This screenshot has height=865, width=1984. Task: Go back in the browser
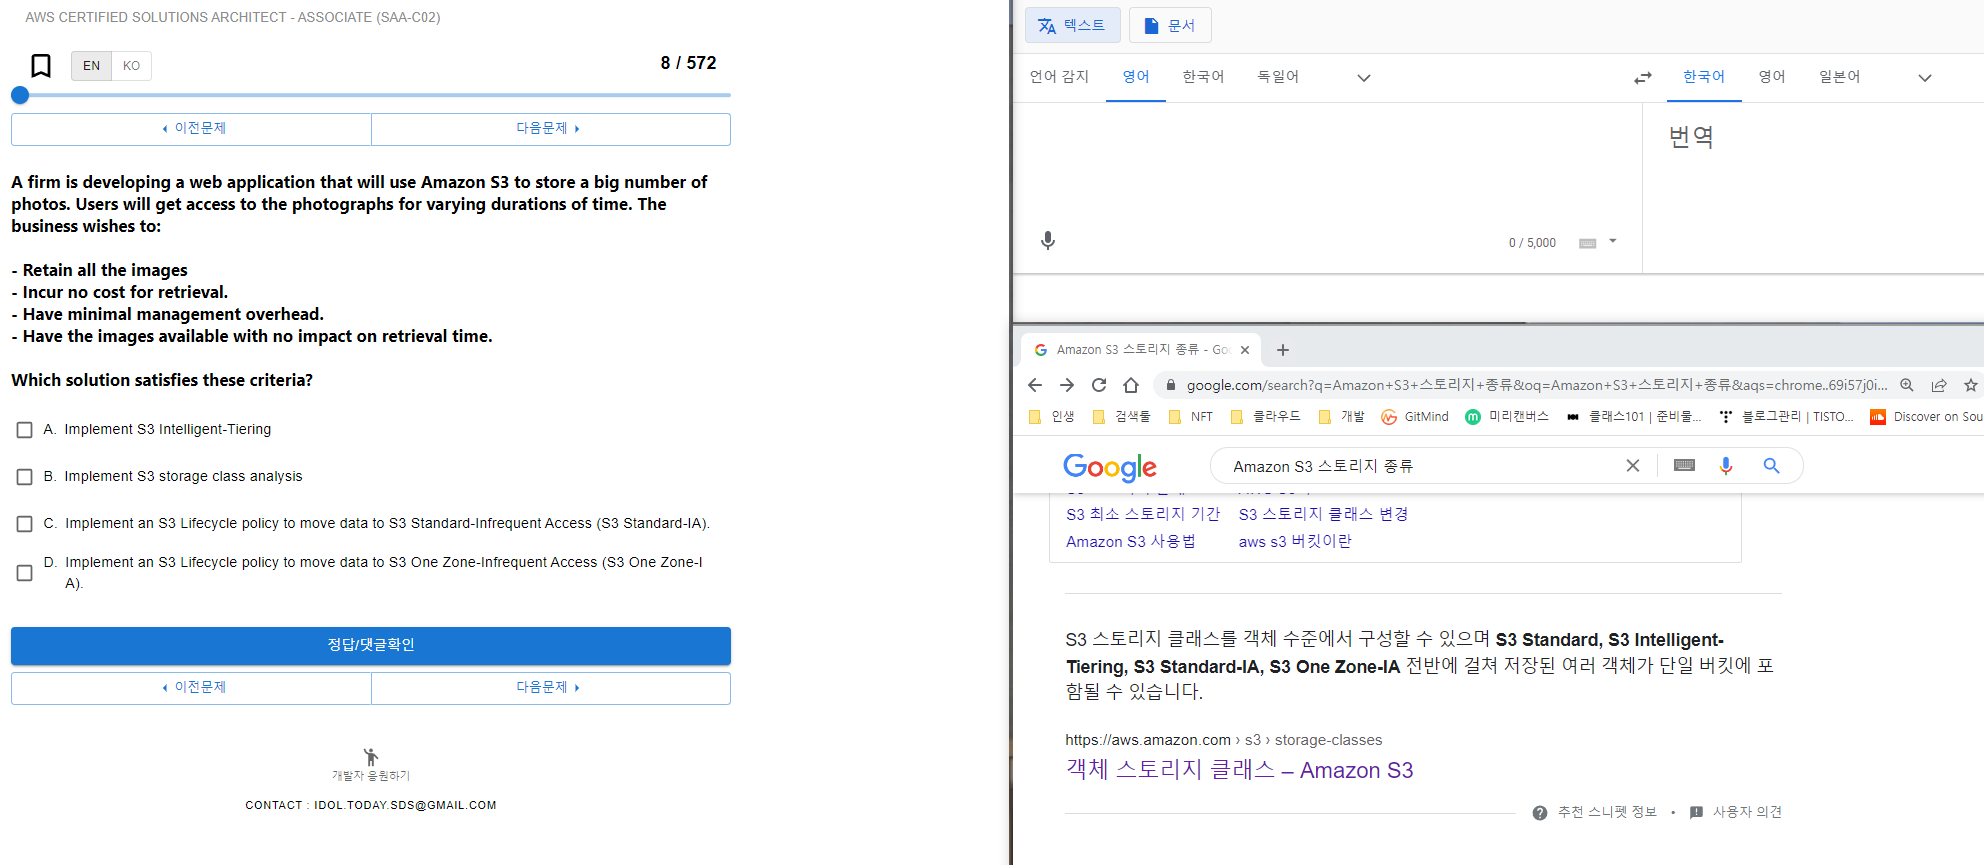pyautogui.click(x=1035, y=385)
